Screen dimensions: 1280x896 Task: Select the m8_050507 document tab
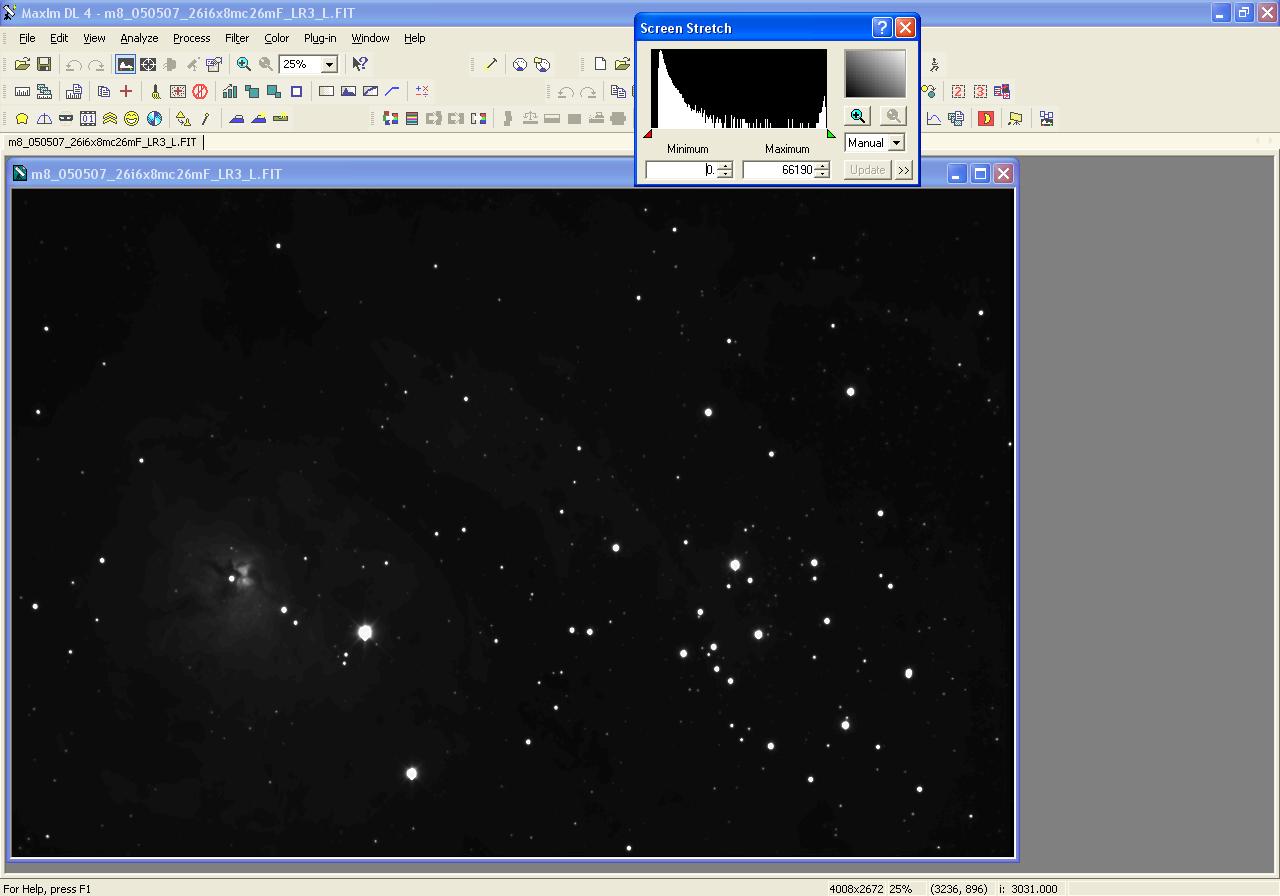point(102,142)
